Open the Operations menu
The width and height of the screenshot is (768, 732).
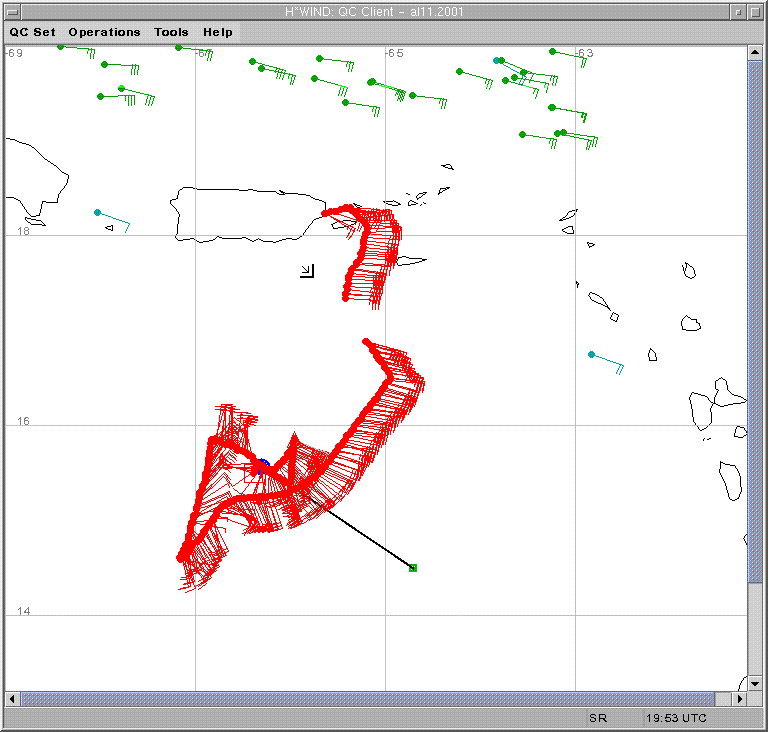coord(104,32)
